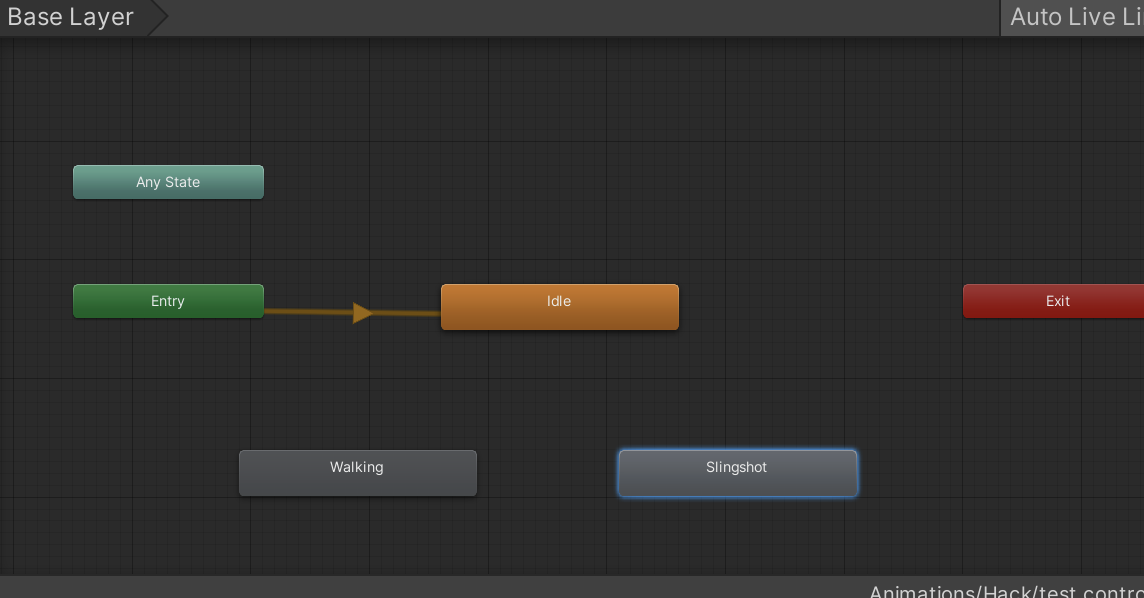
Task: Click empty grid between Any State and Entry
Action: (x=168, y=242)
